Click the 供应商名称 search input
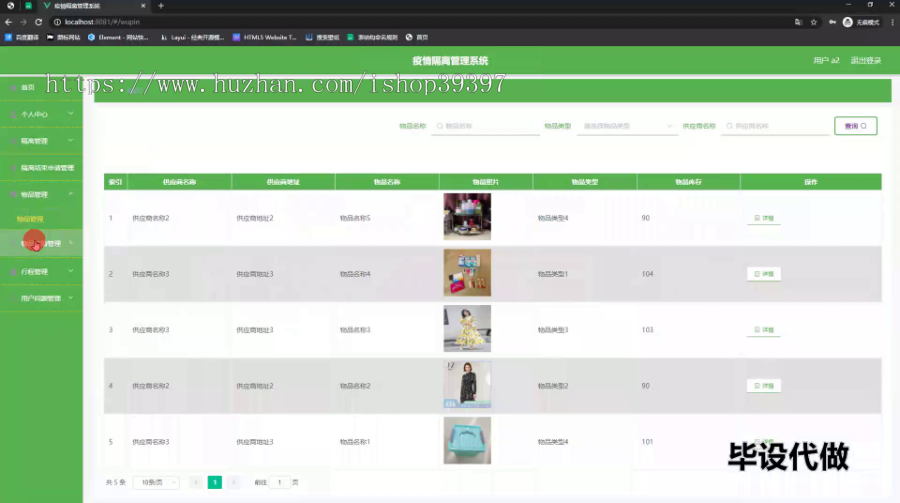 775,126
